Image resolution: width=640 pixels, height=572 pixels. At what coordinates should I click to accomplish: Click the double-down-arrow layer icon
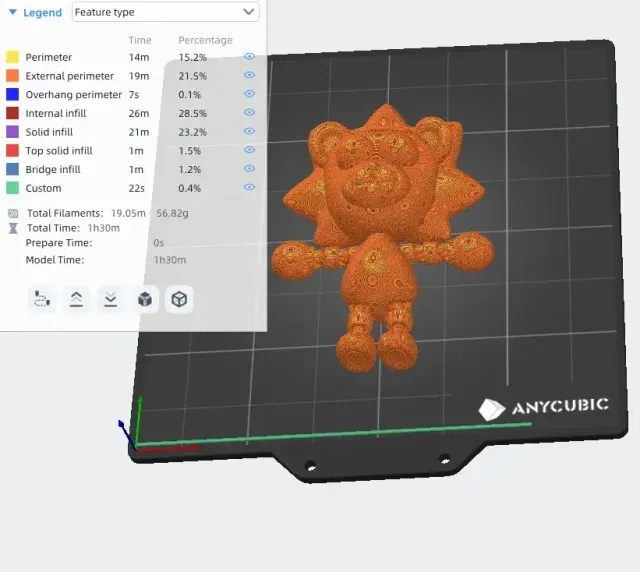click(x=111, y=299)
